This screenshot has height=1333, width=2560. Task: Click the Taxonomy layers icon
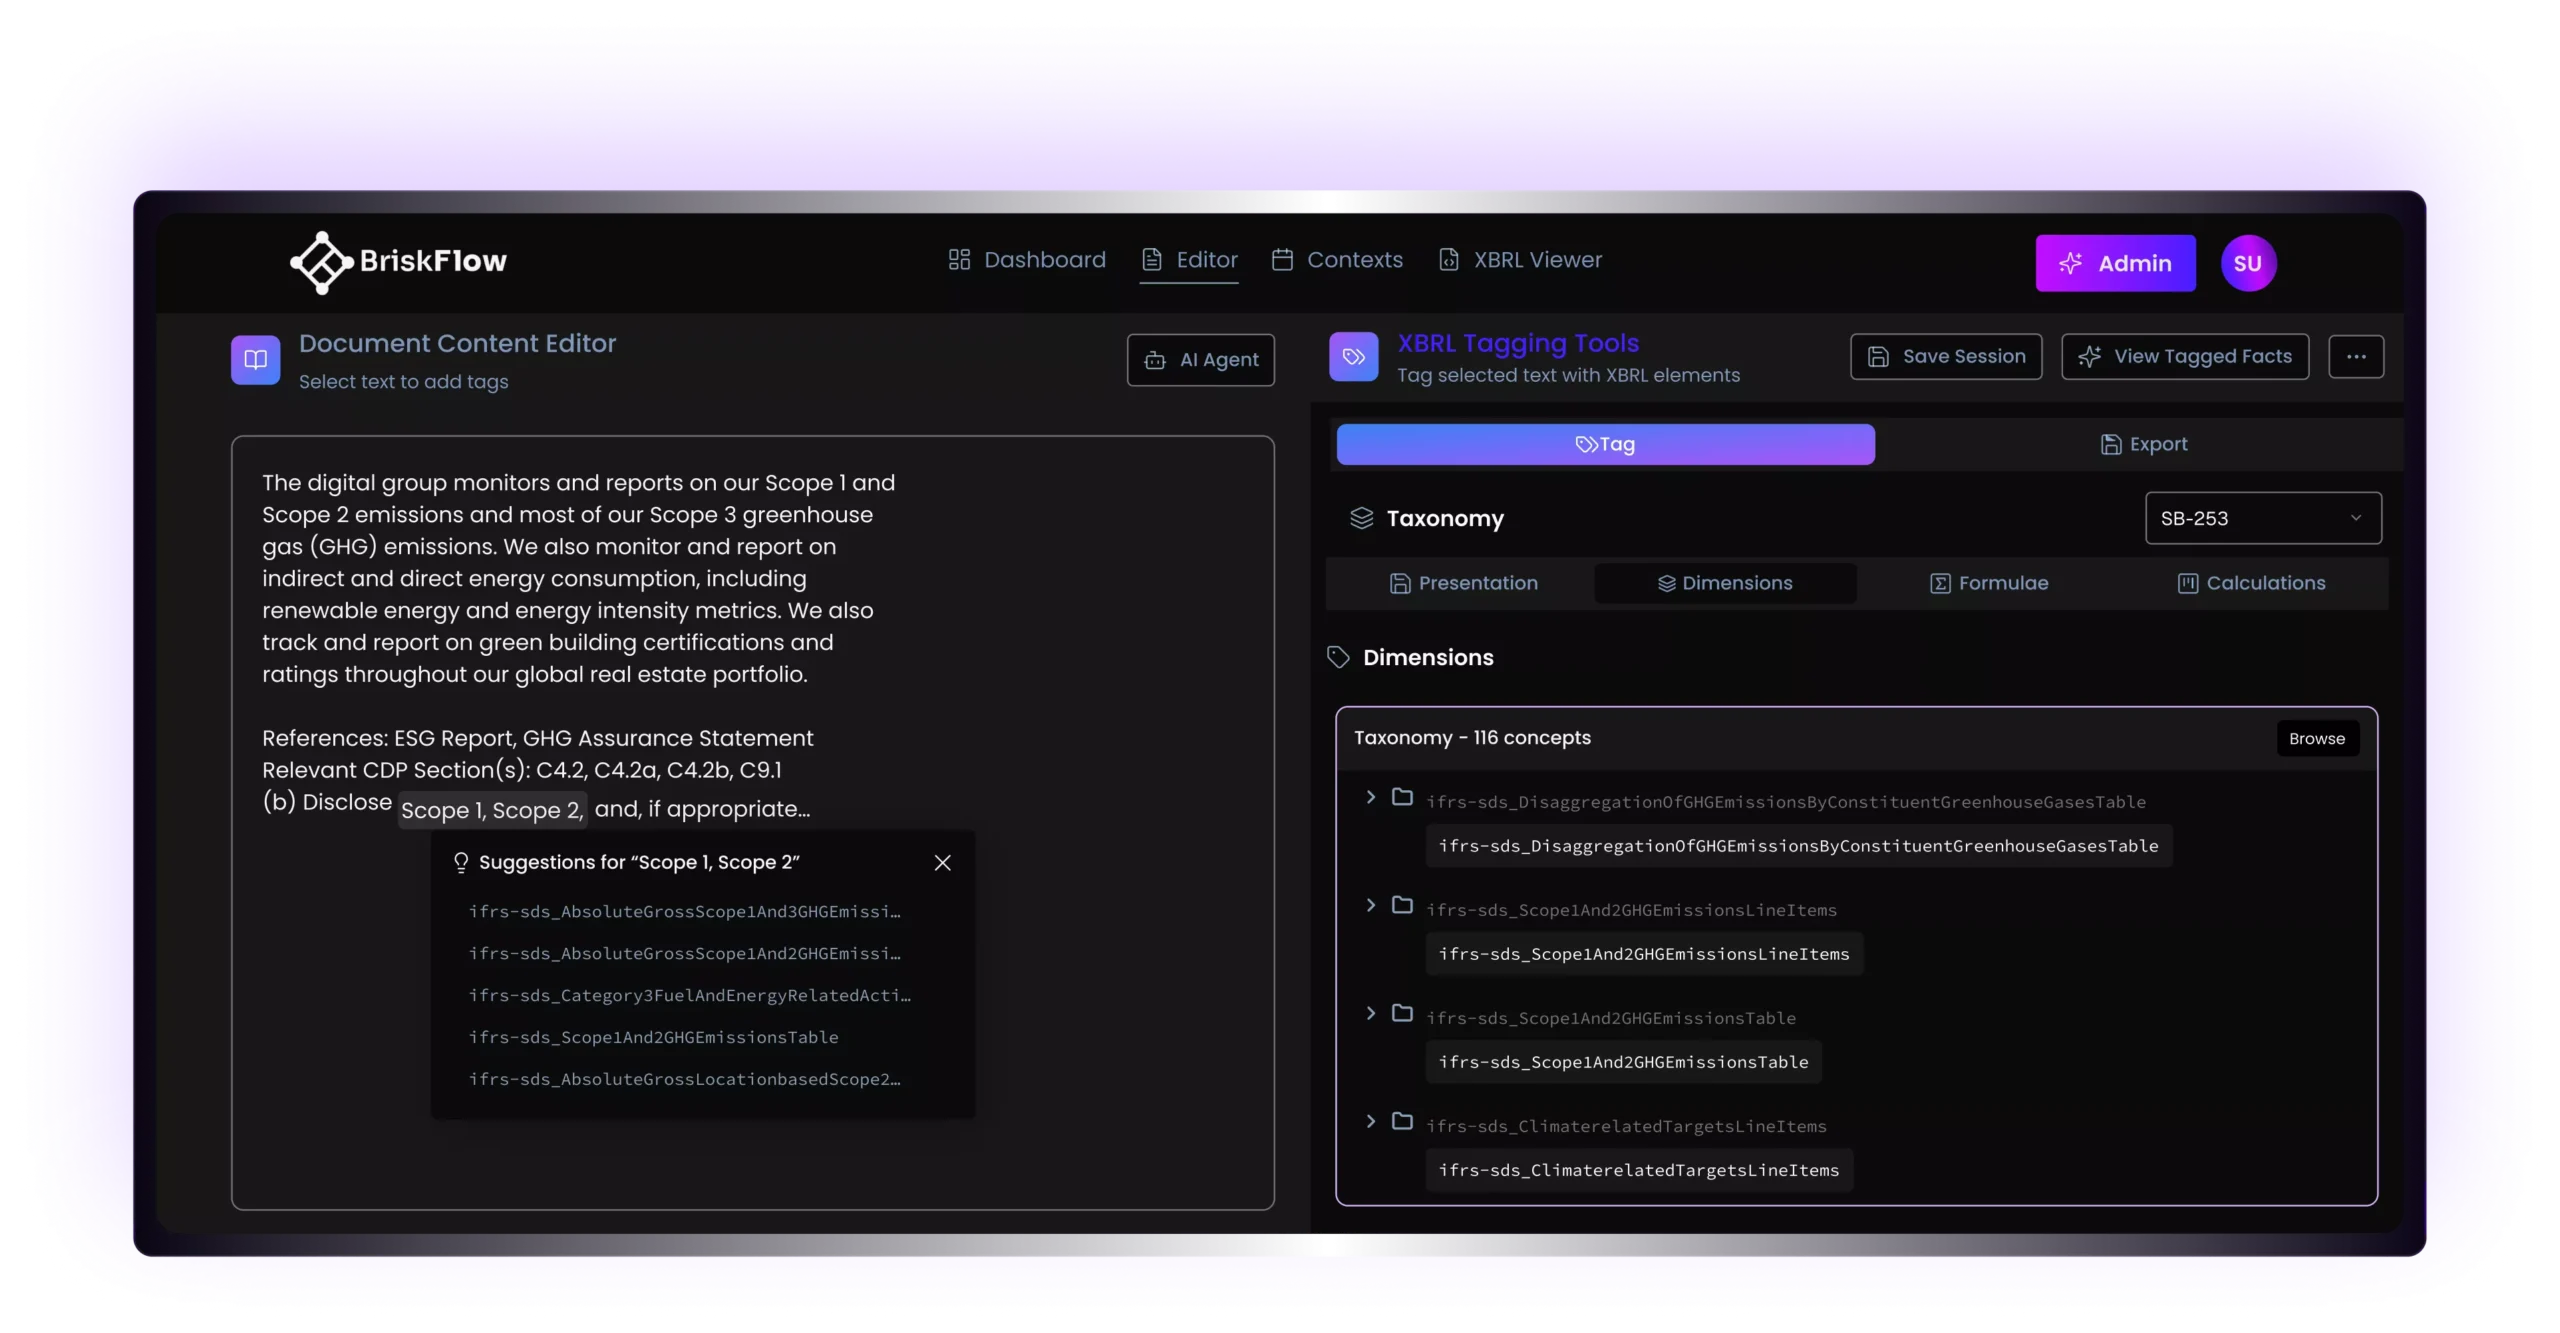(1361, 518)
